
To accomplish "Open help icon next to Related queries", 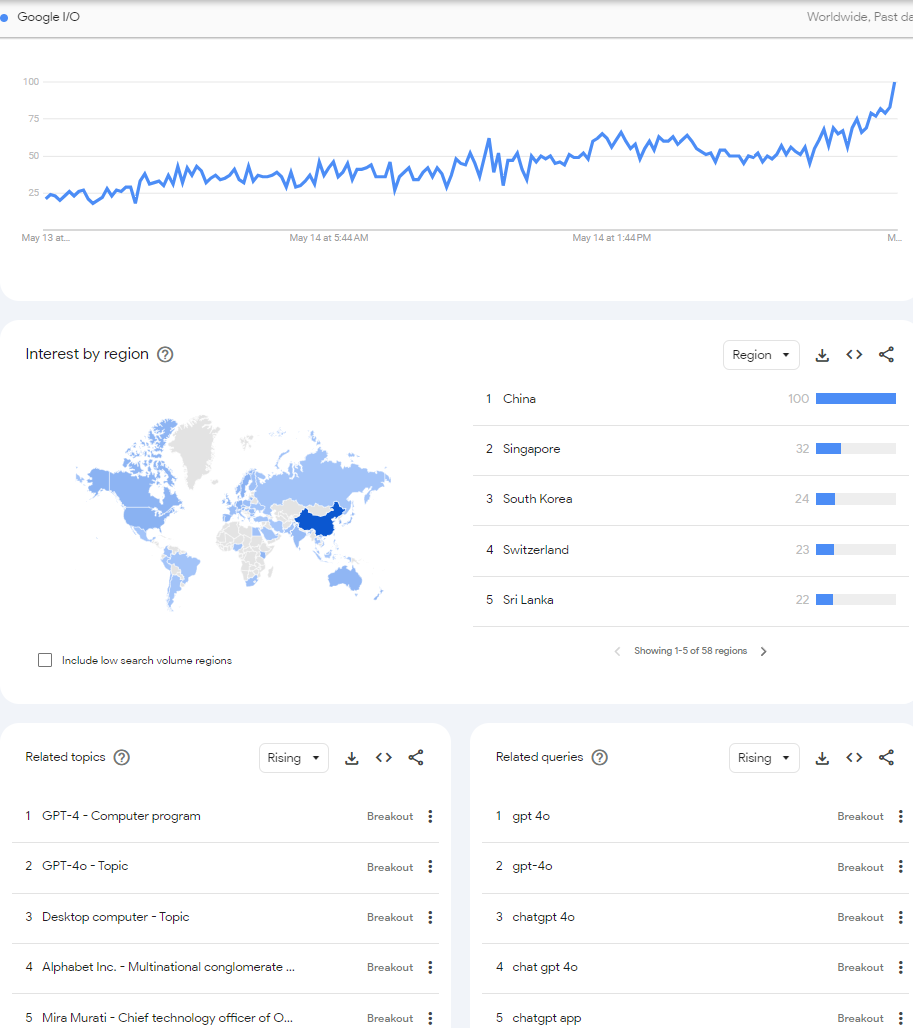I will (x=600, y=757).
